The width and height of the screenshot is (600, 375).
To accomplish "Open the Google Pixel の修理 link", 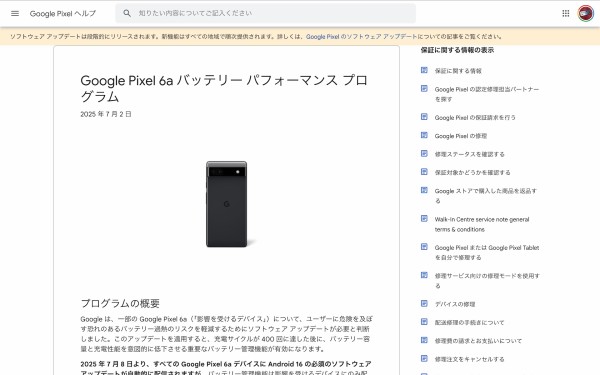I will click(461, 136).
